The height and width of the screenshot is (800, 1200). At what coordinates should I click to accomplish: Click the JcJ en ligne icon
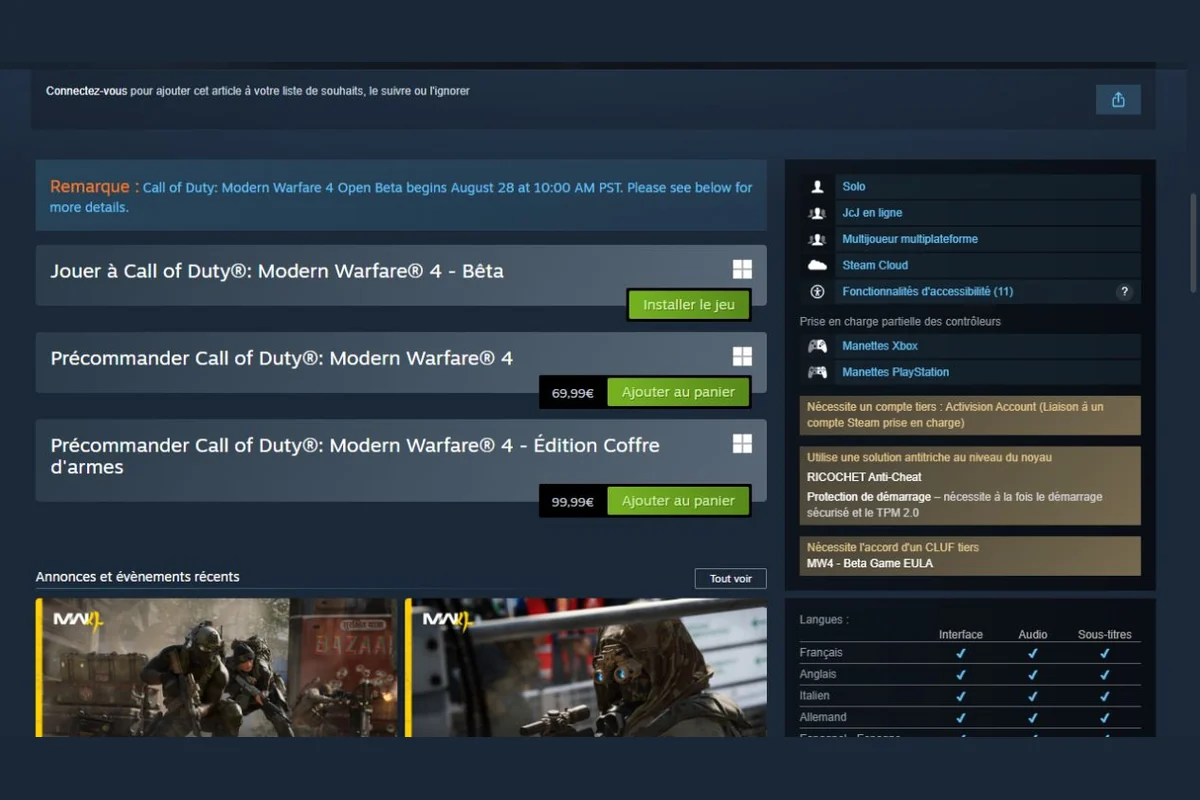point(818,213)
